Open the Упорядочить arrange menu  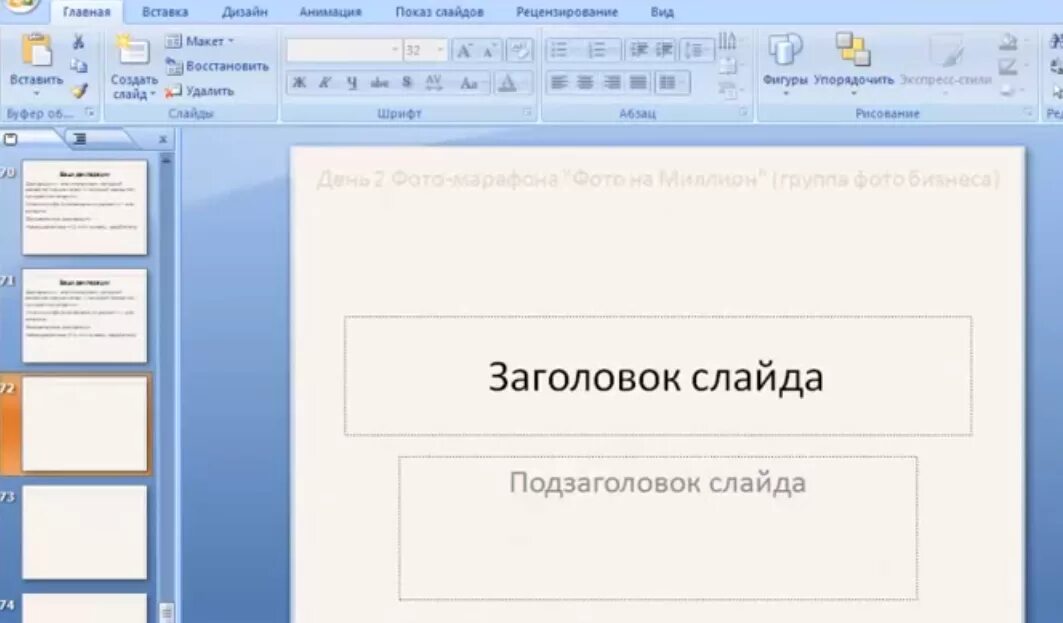[854, 62]
